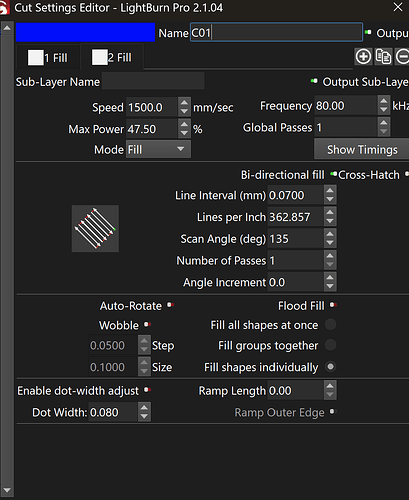Viewport: 409px width, 500px height.
Task: Click the Show Timings button
Action: (362, 149)
